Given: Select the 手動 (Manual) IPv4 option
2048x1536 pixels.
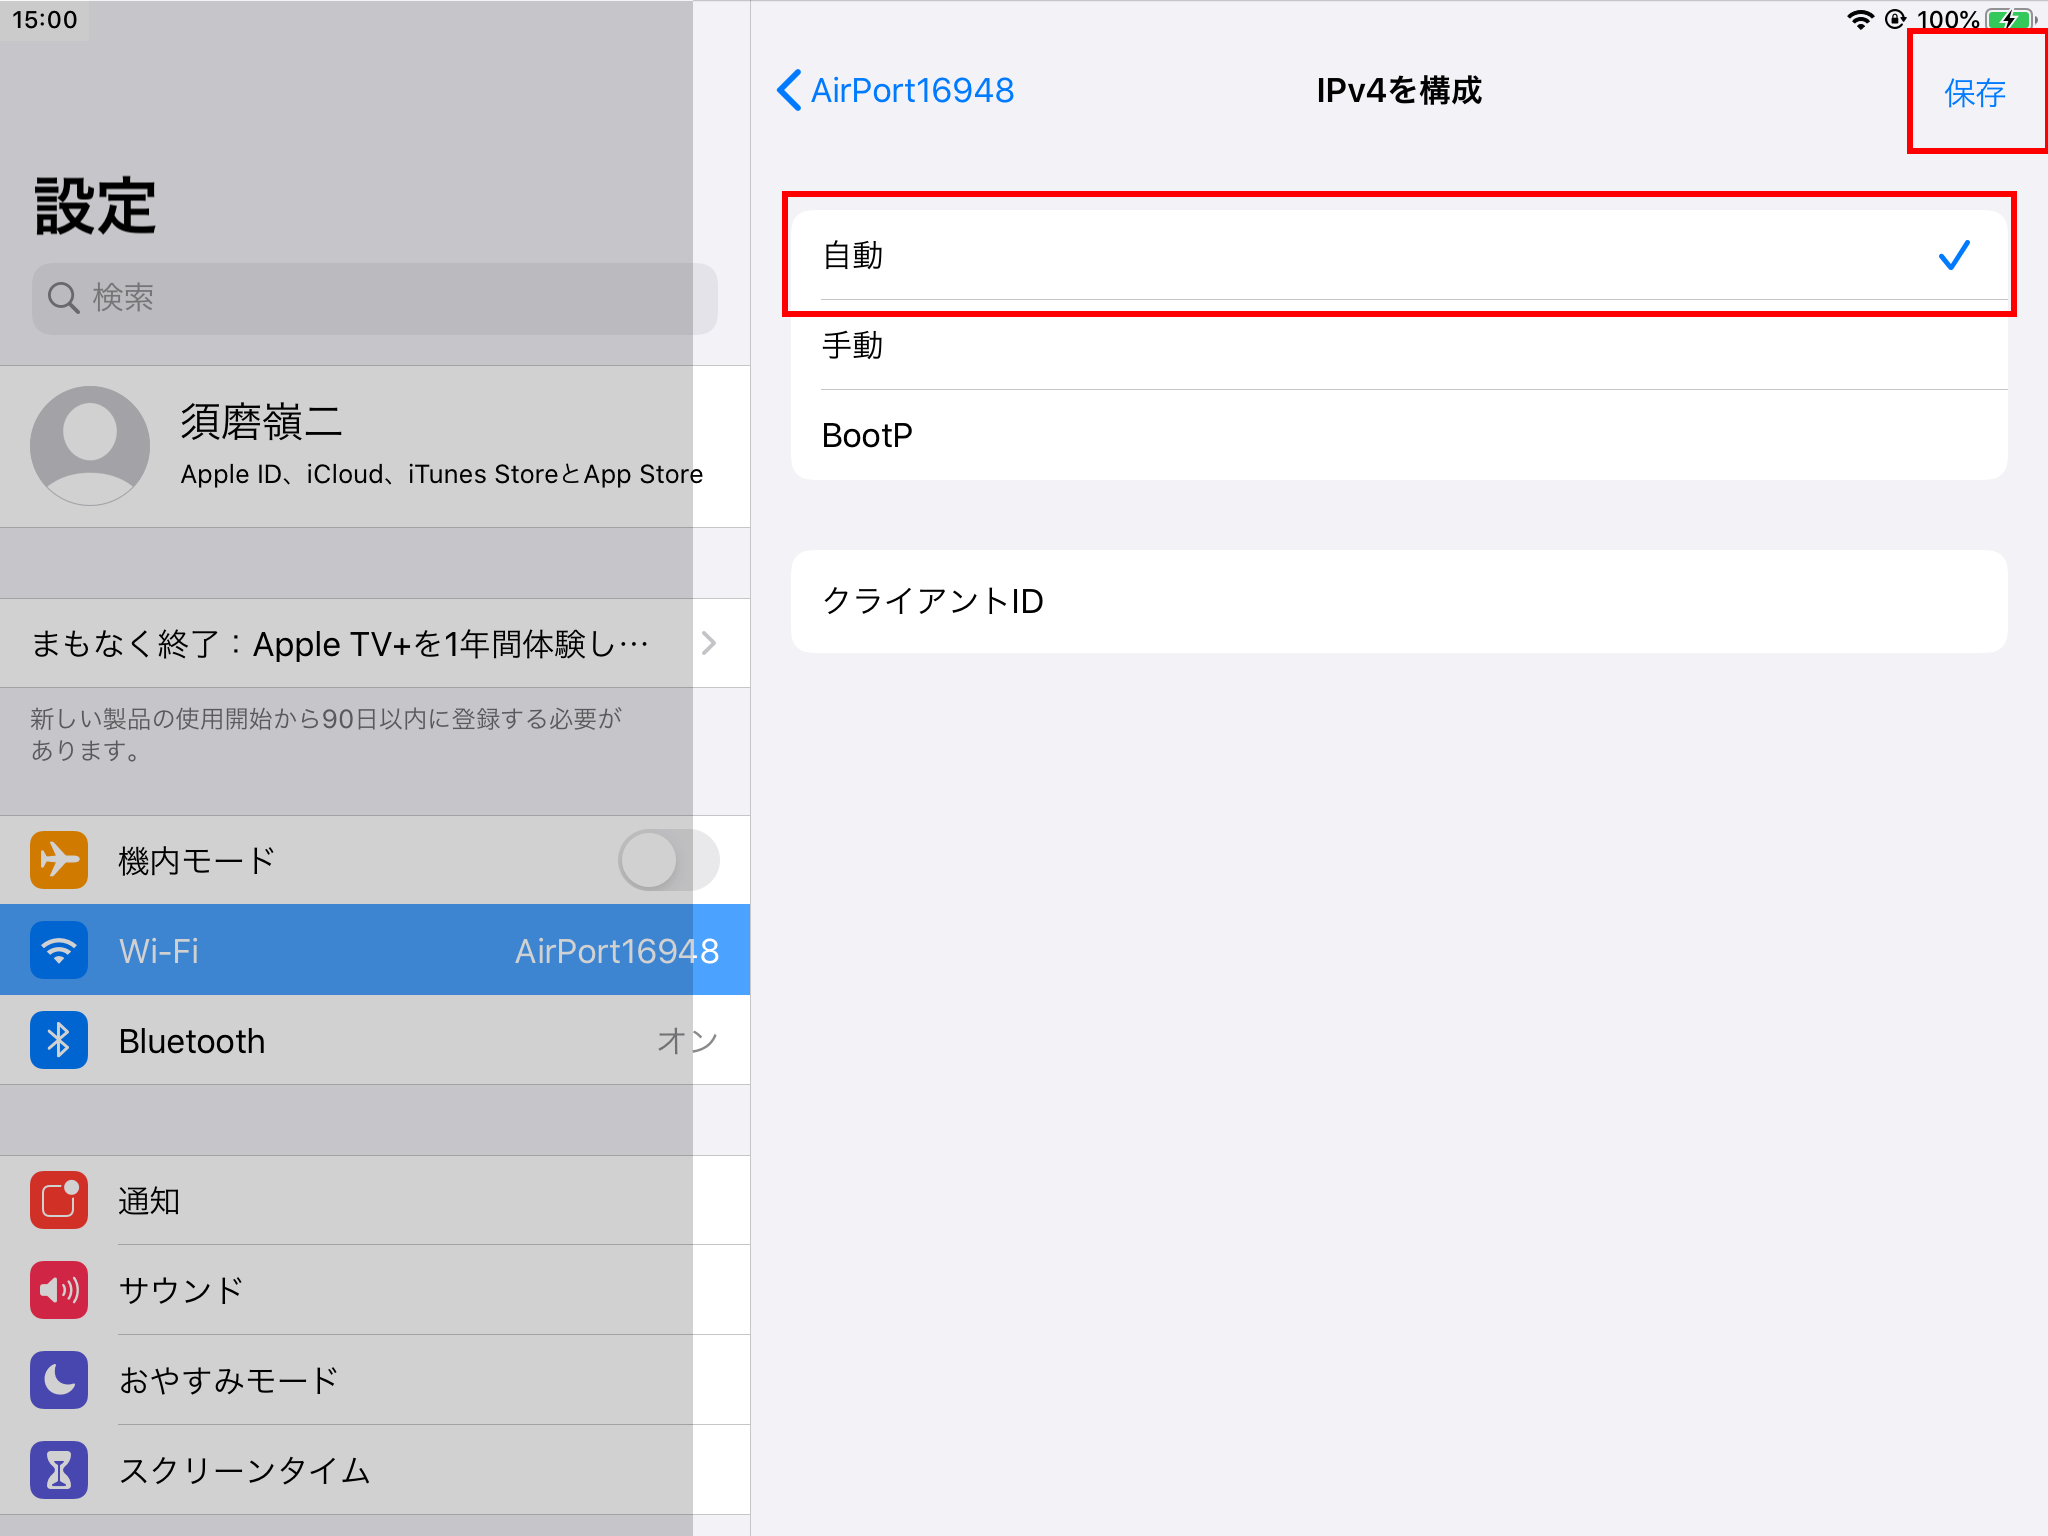Looking at the screenshot, I should (1398, 346).
